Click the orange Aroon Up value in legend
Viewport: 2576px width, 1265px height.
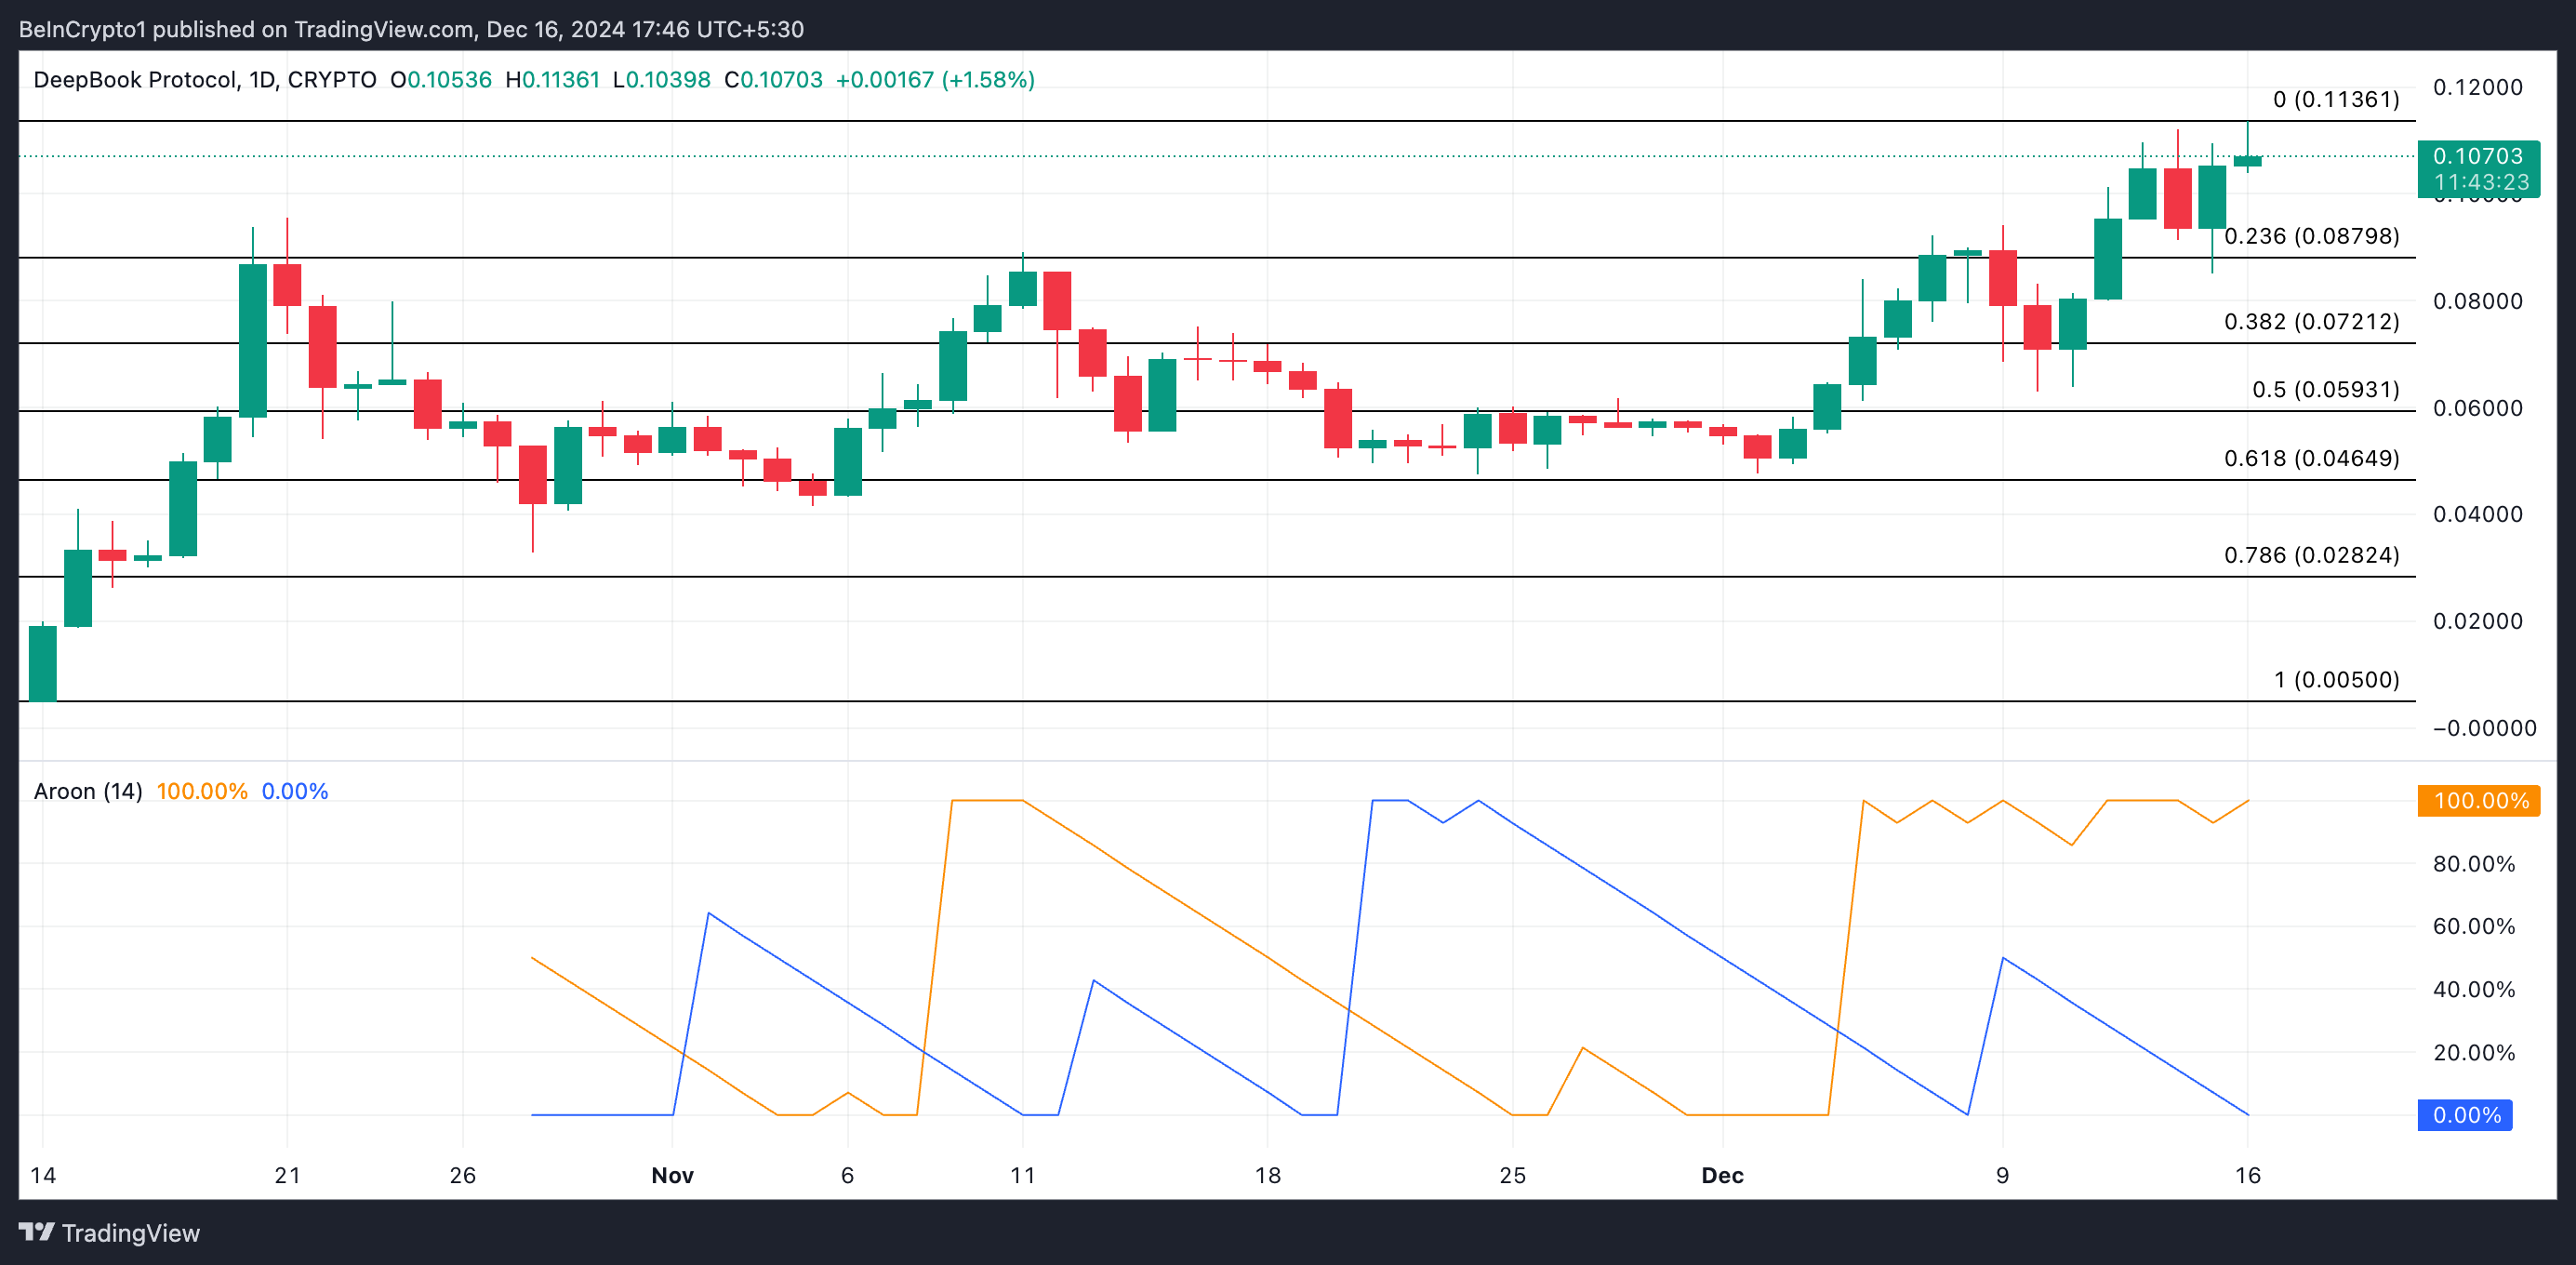pyautogui.click(x=202, y=791)
